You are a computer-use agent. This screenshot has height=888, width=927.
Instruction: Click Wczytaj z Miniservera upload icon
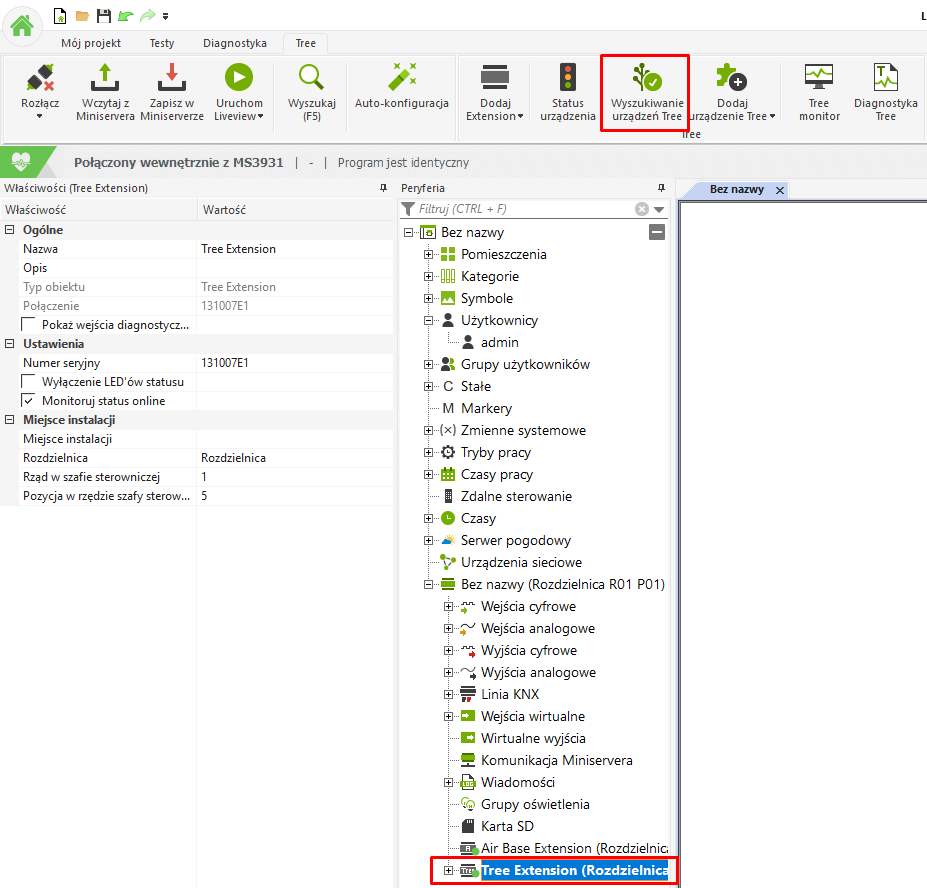point(105,78)
